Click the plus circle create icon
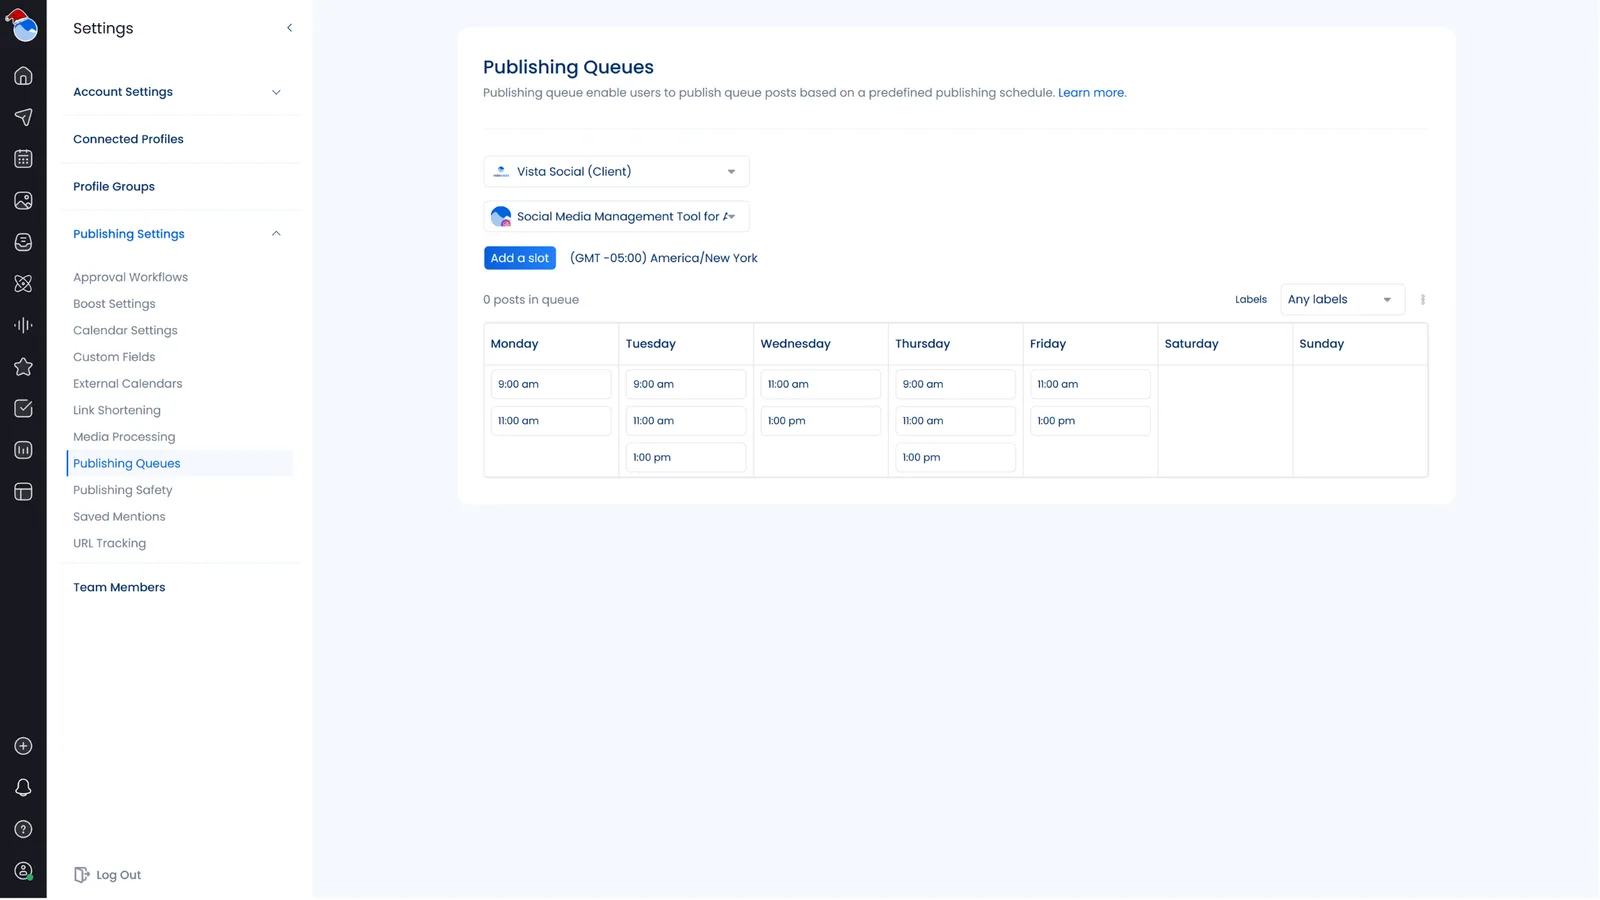 coord(23,746)
